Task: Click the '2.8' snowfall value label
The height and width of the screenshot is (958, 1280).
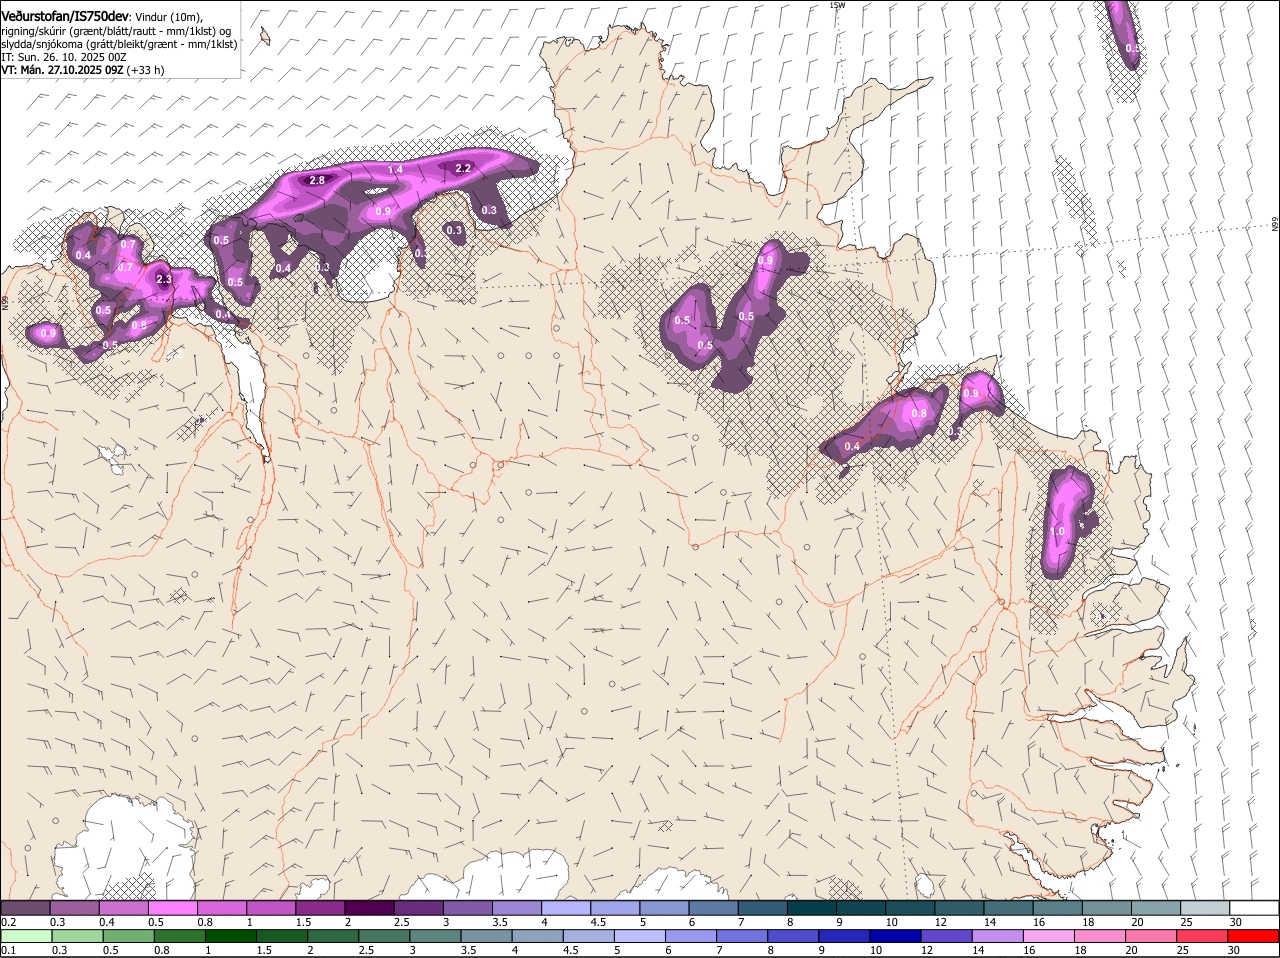Action: [x=317, y=180]
